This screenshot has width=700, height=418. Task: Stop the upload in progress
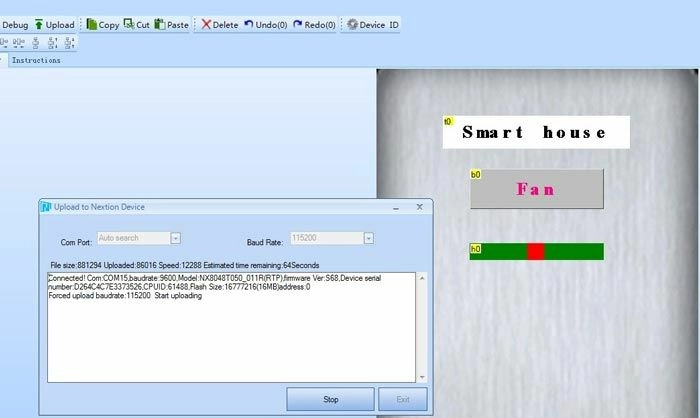[x=330, y=399]
